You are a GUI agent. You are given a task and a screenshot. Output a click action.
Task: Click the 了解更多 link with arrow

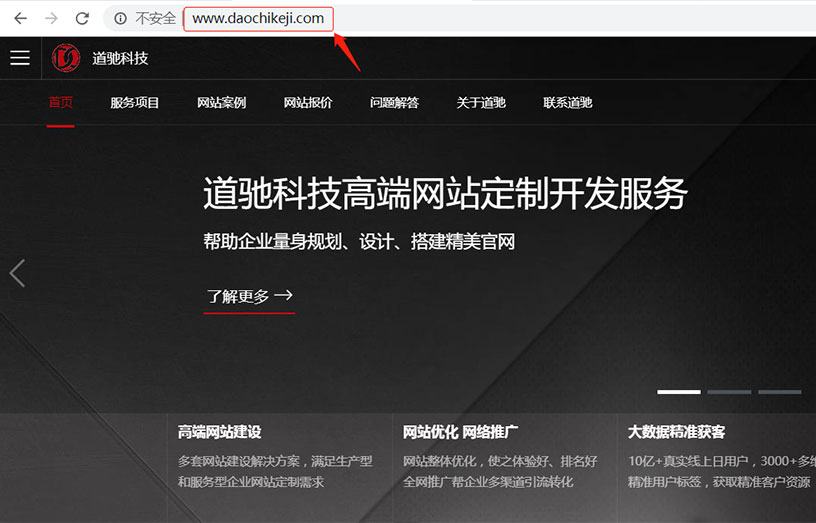pyautogui.click(x=250, y=297)
